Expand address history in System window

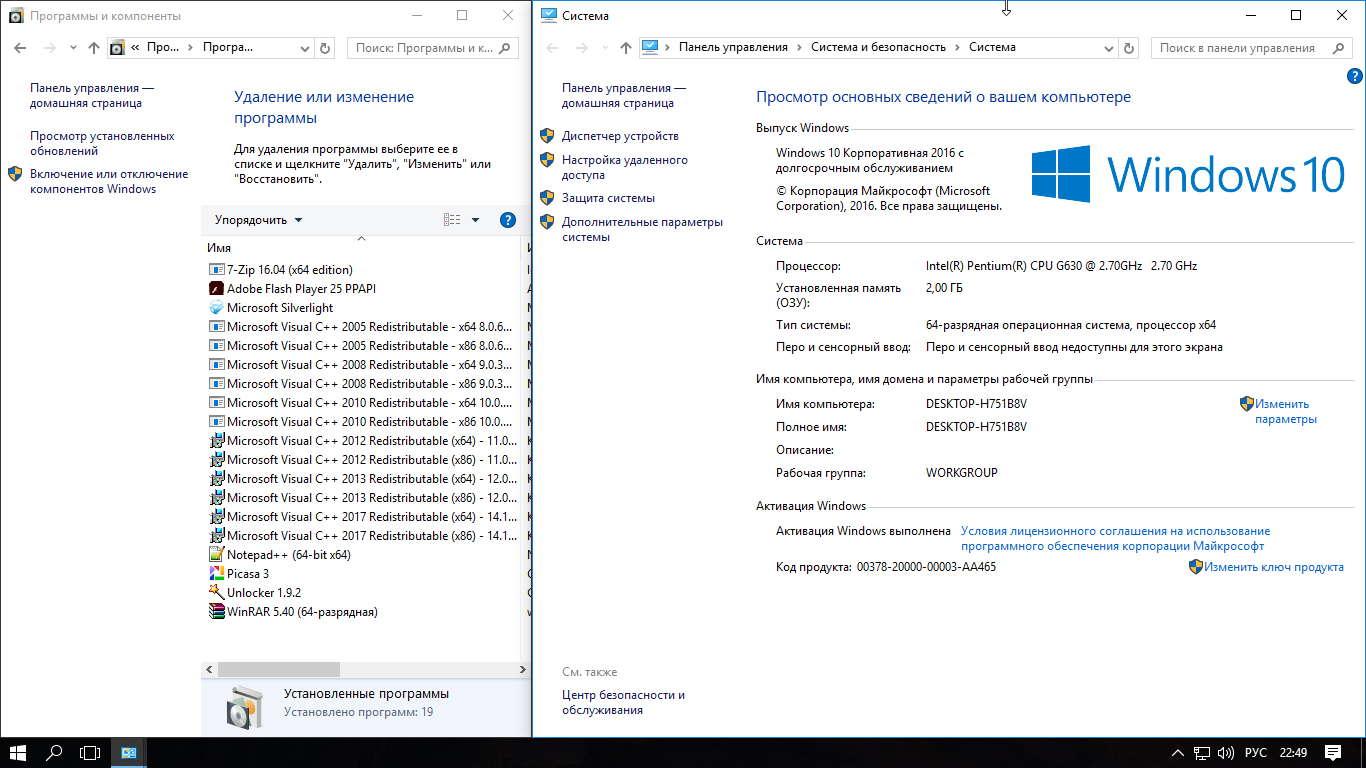(x=1109, y=47)
